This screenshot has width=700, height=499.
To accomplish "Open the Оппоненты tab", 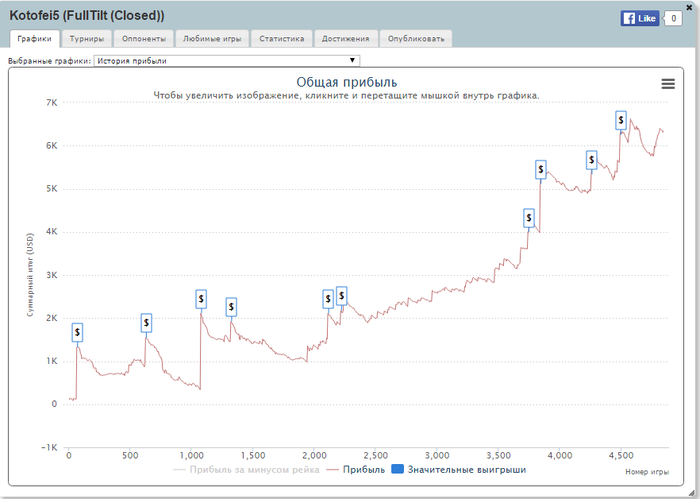I will click(x=144, y=39).
